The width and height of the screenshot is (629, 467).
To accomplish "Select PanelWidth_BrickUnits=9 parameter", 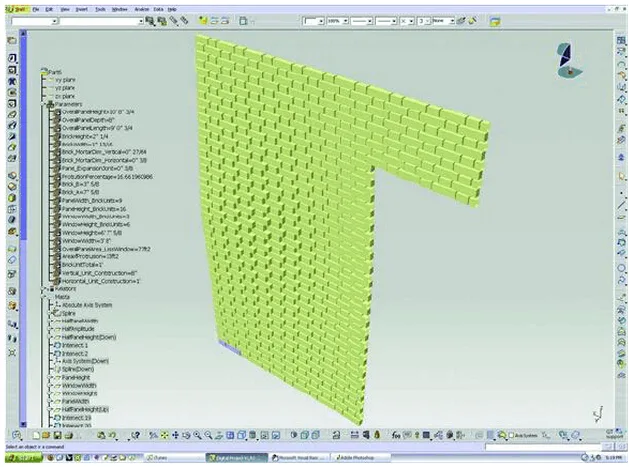I will tap(92, 200).
